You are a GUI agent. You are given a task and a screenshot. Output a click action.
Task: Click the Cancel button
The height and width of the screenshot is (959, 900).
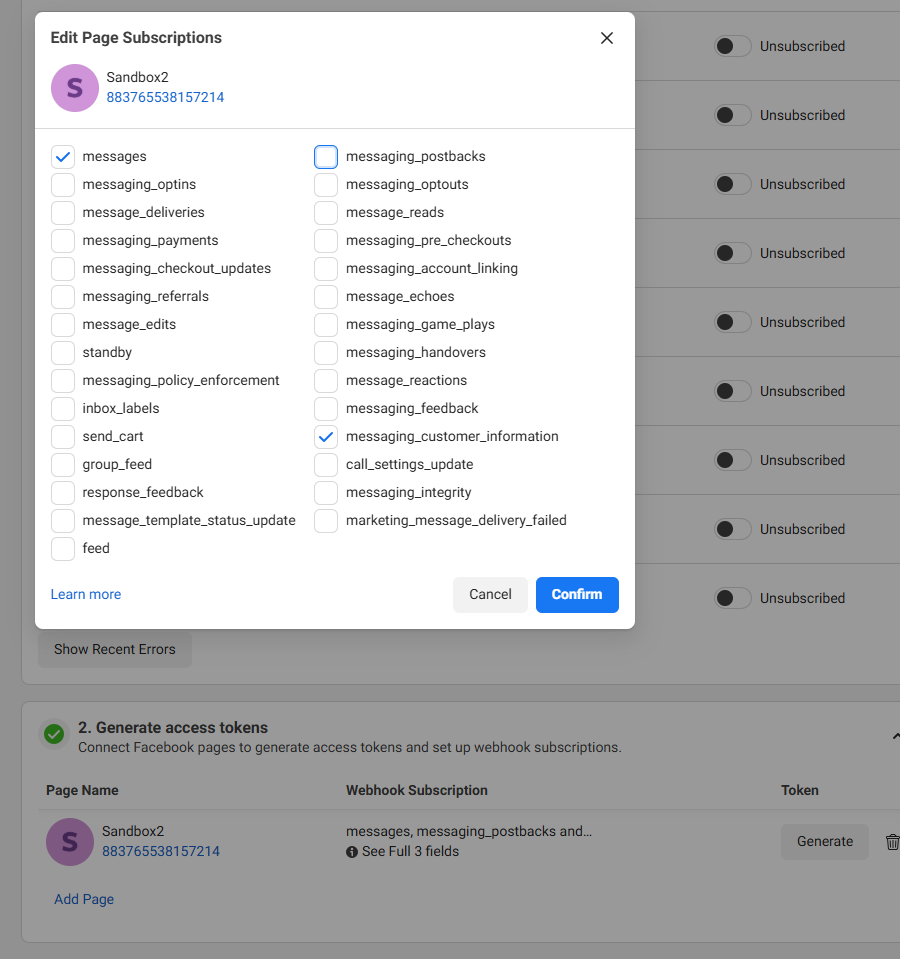point(490,594)
